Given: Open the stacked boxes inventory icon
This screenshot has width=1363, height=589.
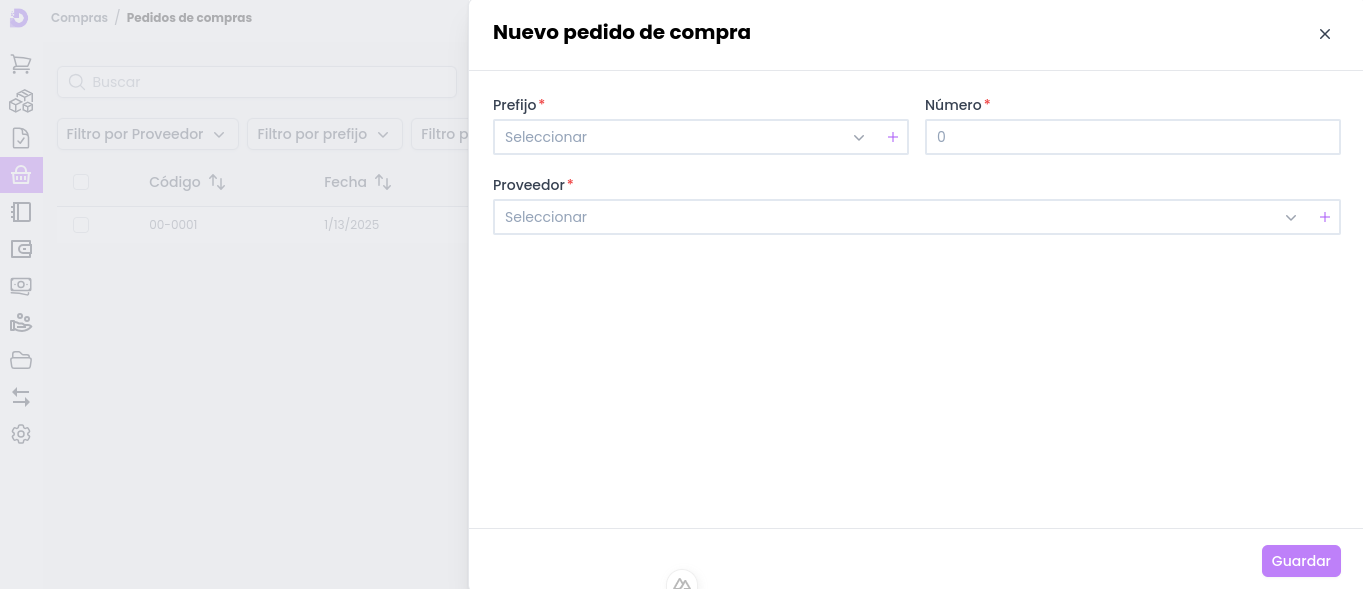Looking at the screenshot, I should tap(21, 101).
